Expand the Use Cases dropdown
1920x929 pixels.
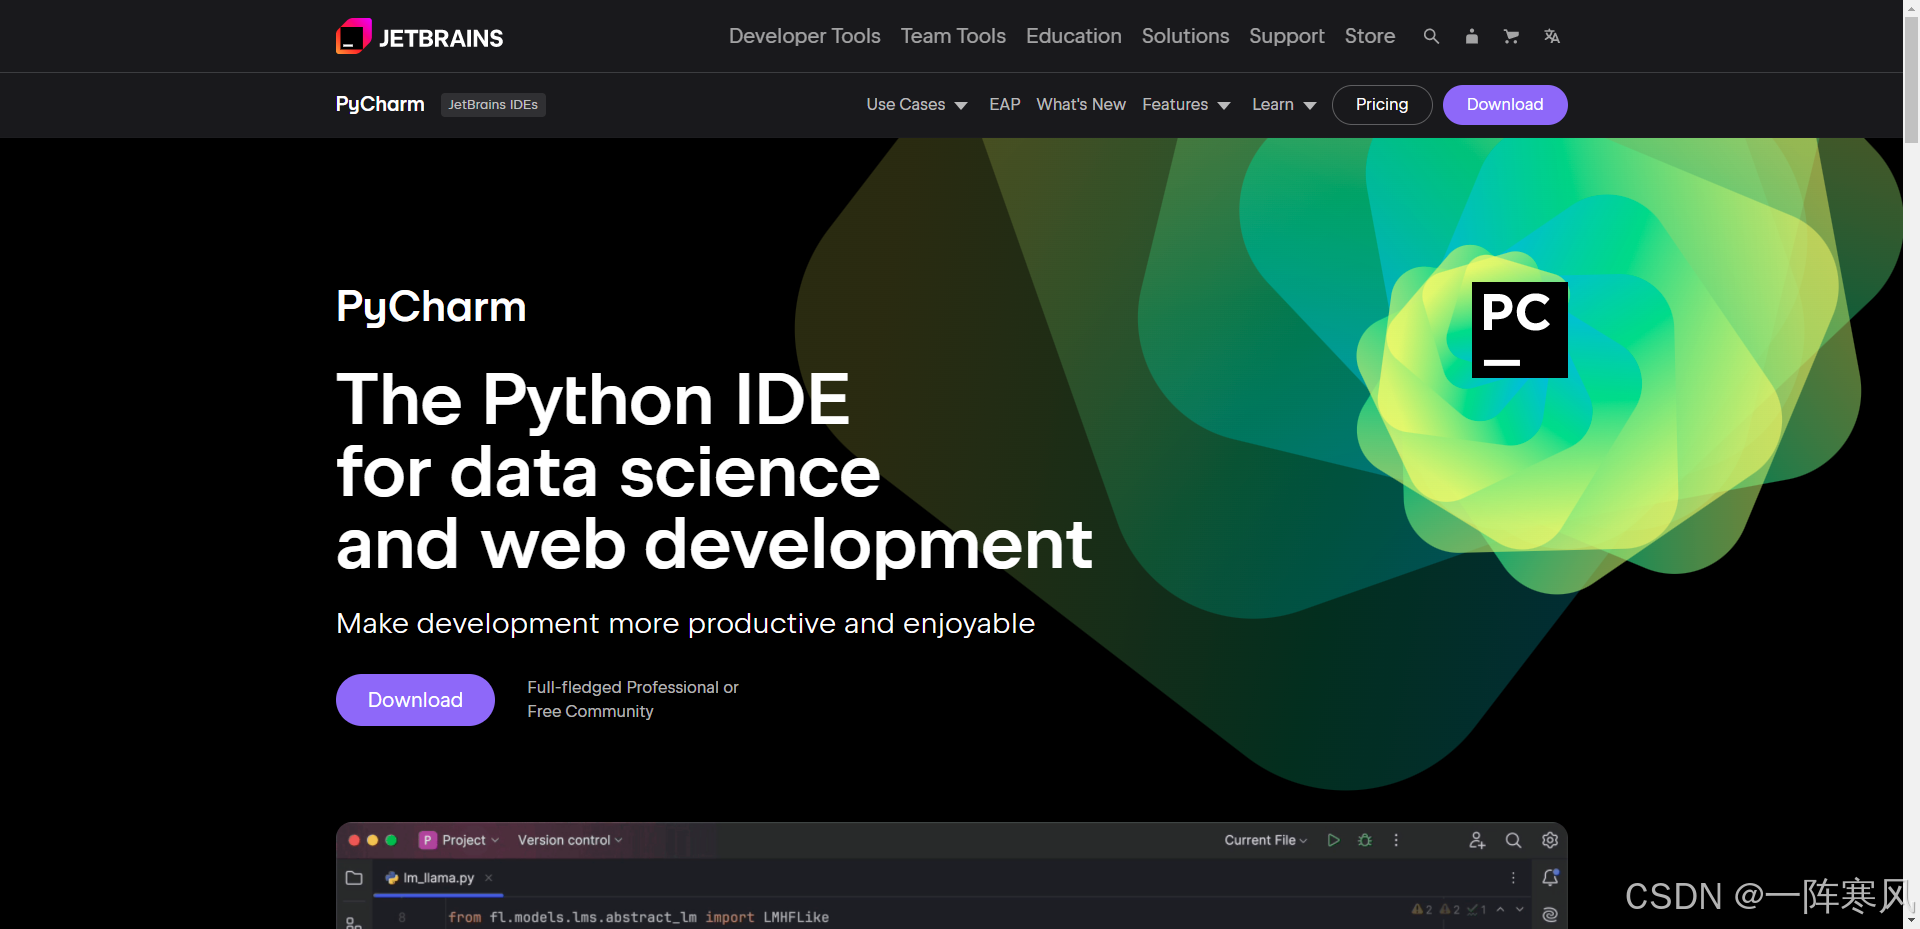tap(916, 104)
